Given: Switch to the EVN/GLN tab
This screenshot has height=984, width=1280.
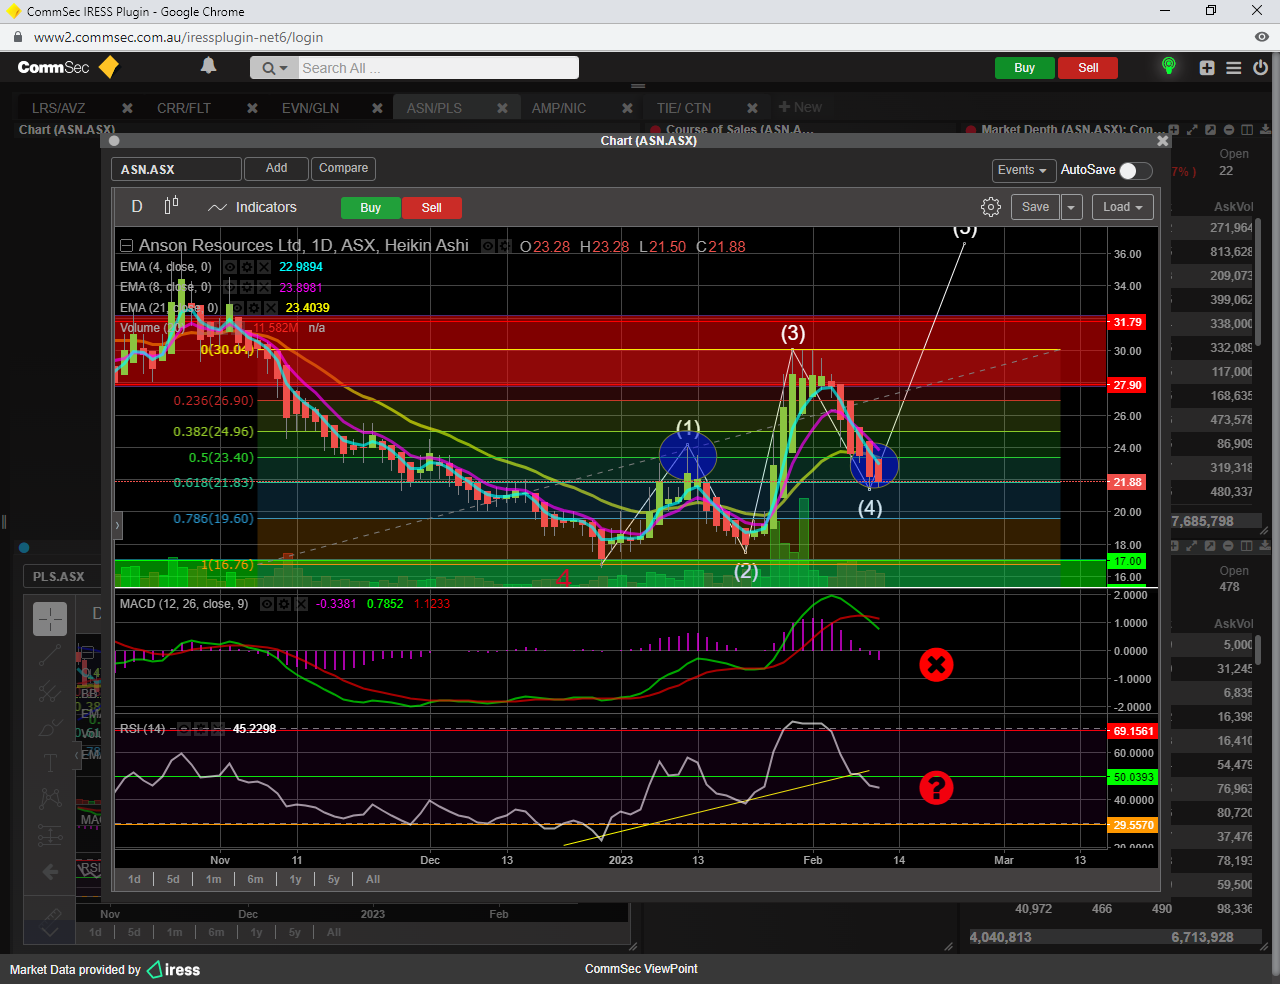Looking at the screenshot, I should click(310, 108).
